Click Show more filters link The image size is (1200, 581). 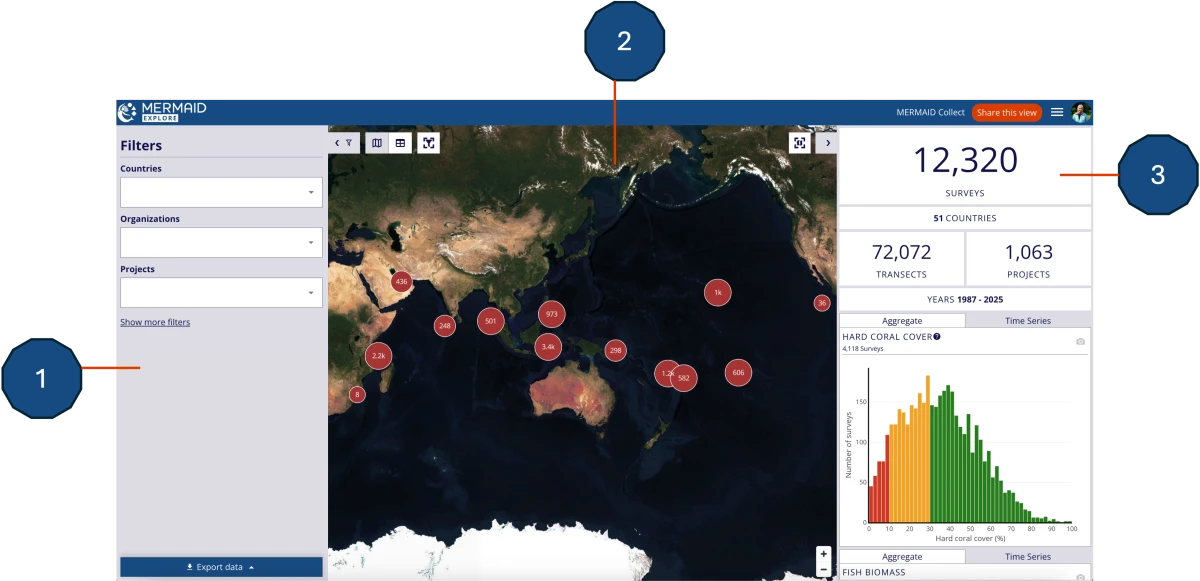point(155,322)
